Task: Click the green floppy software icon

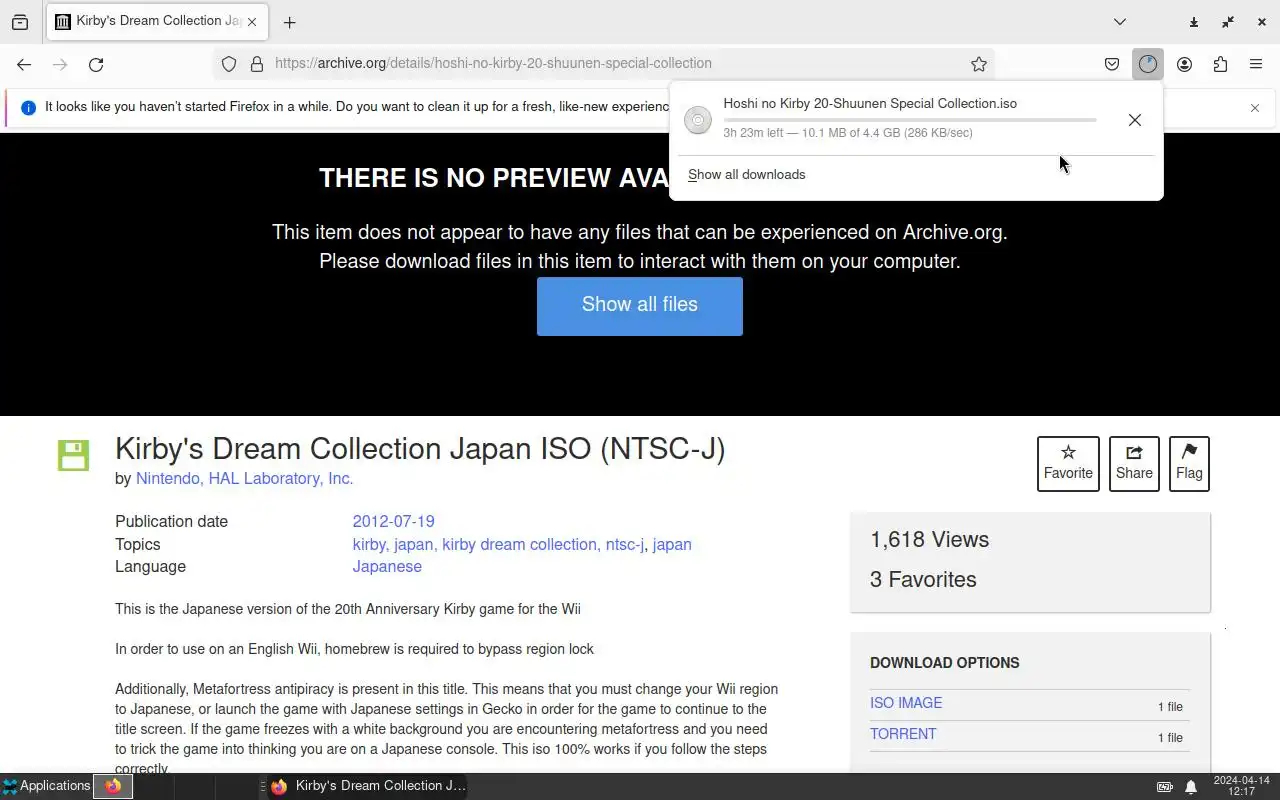Action: 73,455
